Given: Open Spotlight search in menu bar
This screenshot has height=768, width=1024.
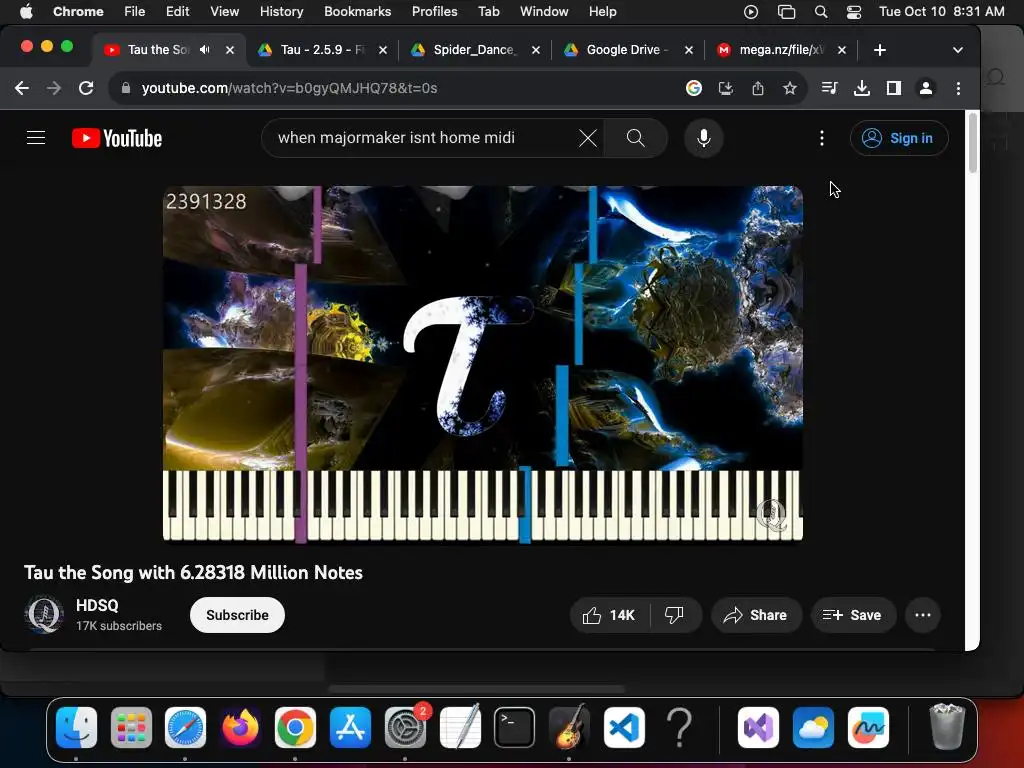Looking at the screenshot, I should [821, 11].
